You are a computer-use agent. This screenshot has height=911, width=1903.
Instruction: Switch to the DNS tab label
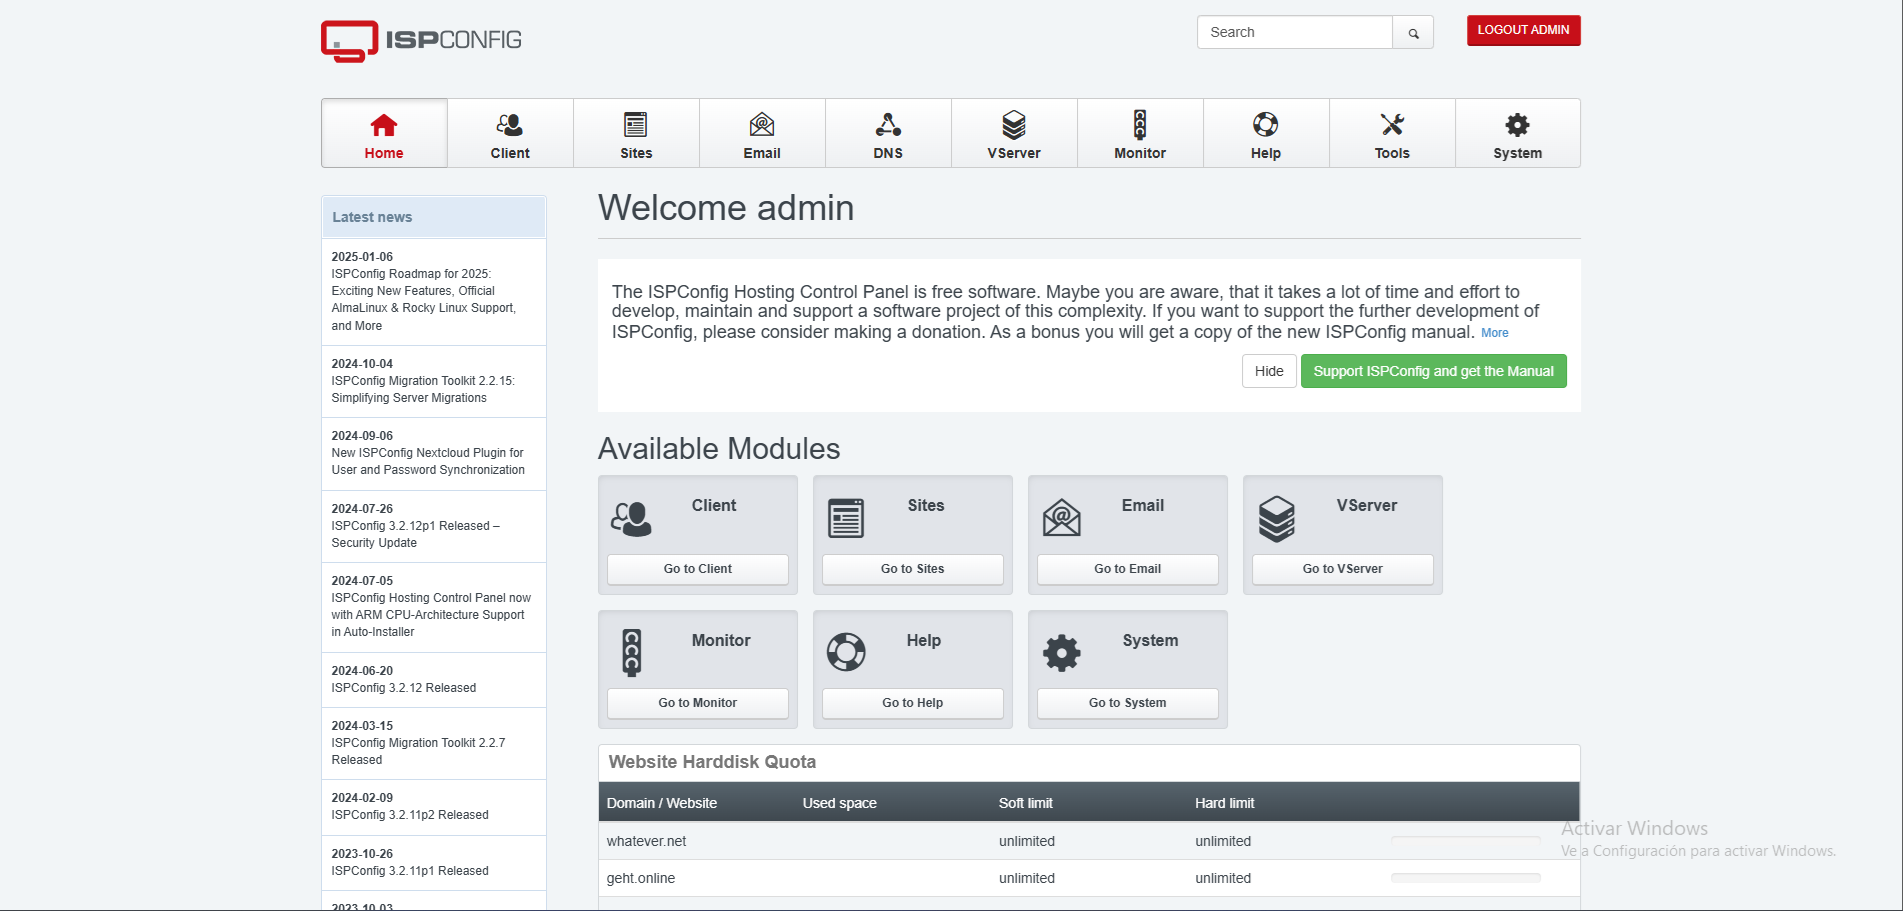tap(888, 153)
